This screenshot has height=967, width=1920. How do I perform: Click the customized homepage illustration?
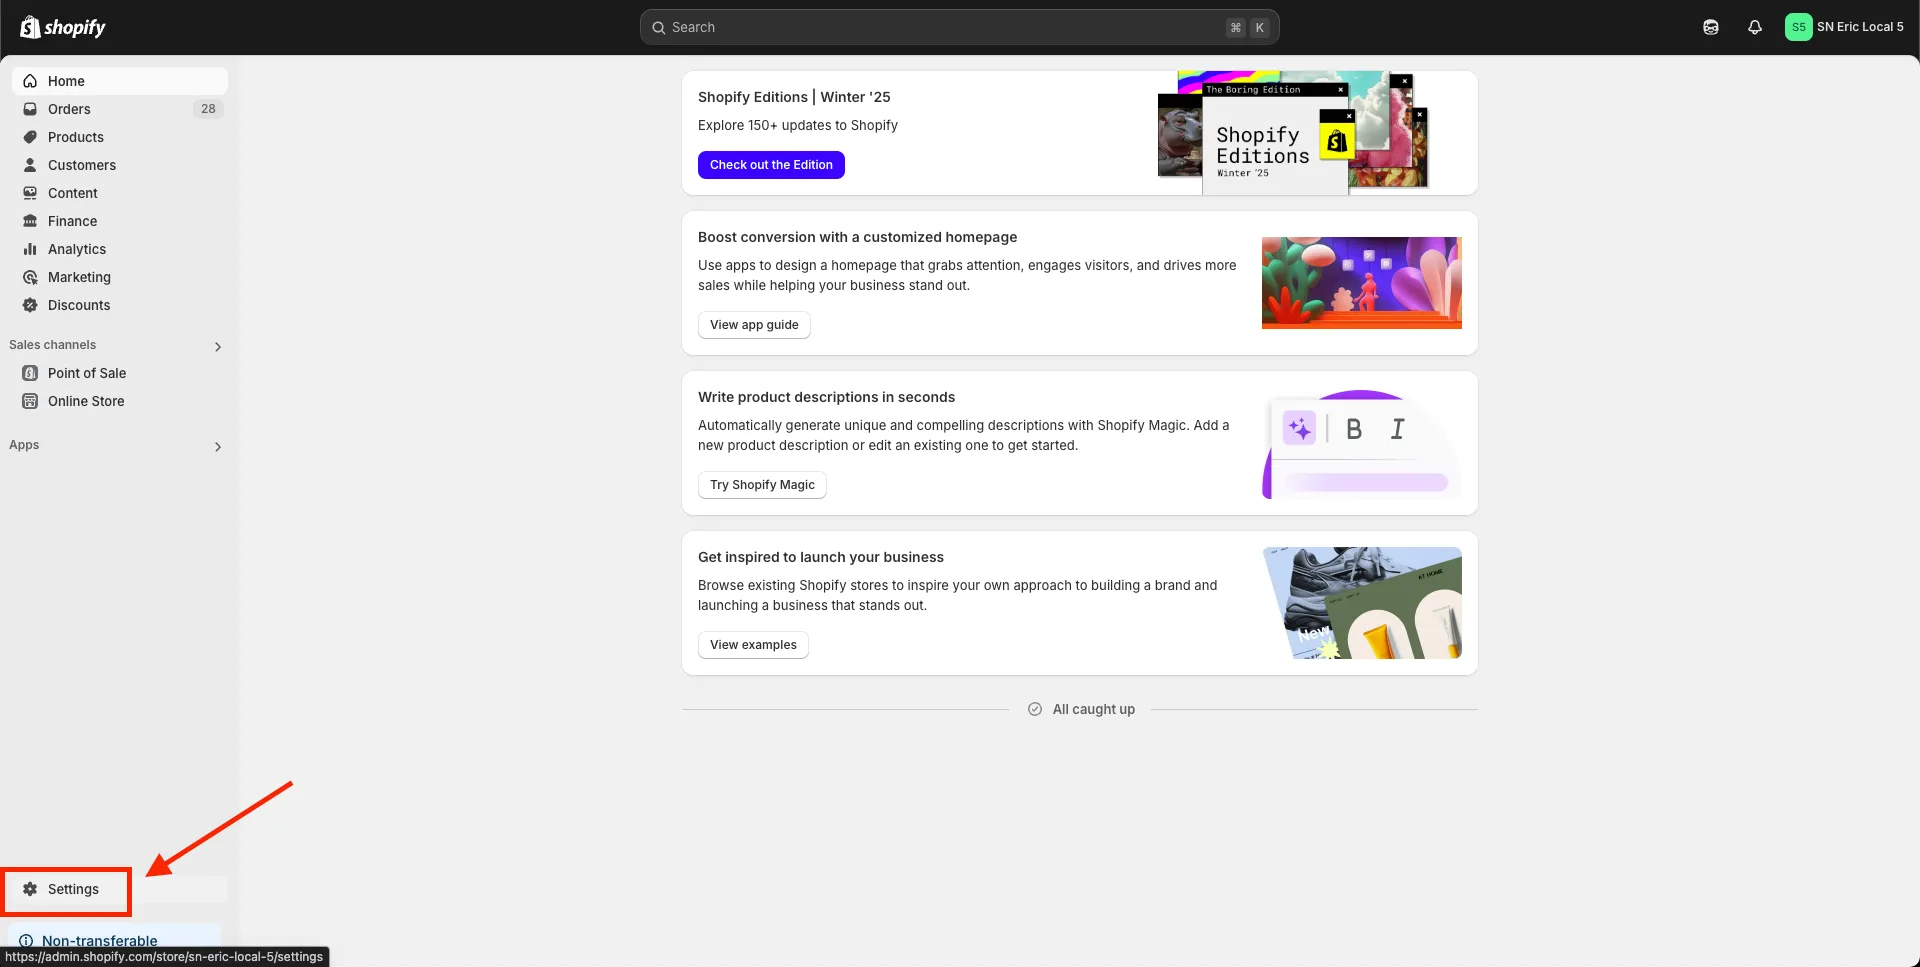(1362, 283)
